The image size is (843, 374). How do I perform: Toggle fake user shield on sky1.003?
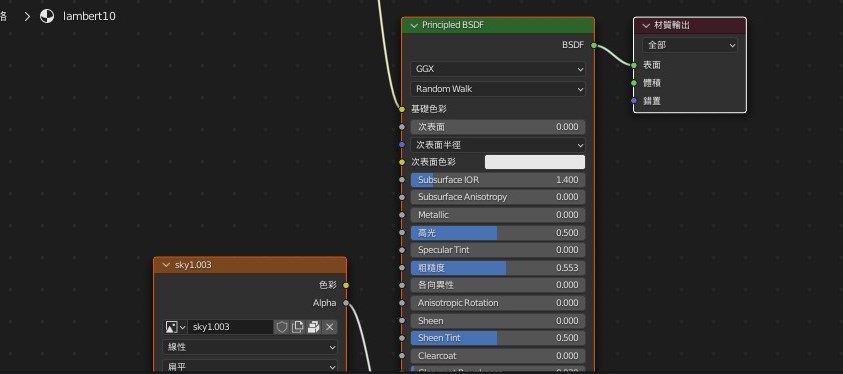point(282,327)
